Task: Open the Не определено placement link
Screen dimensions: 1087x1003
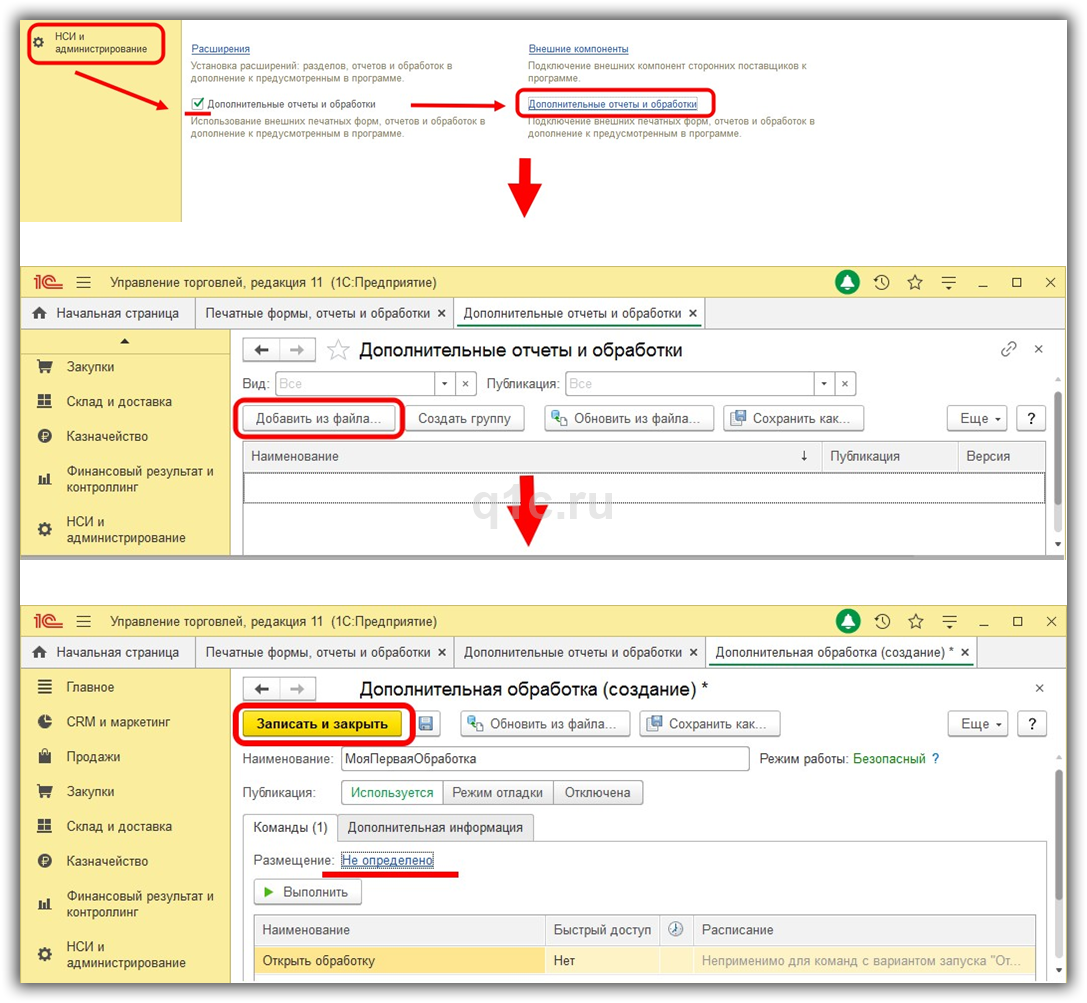Action: point(388,860)
